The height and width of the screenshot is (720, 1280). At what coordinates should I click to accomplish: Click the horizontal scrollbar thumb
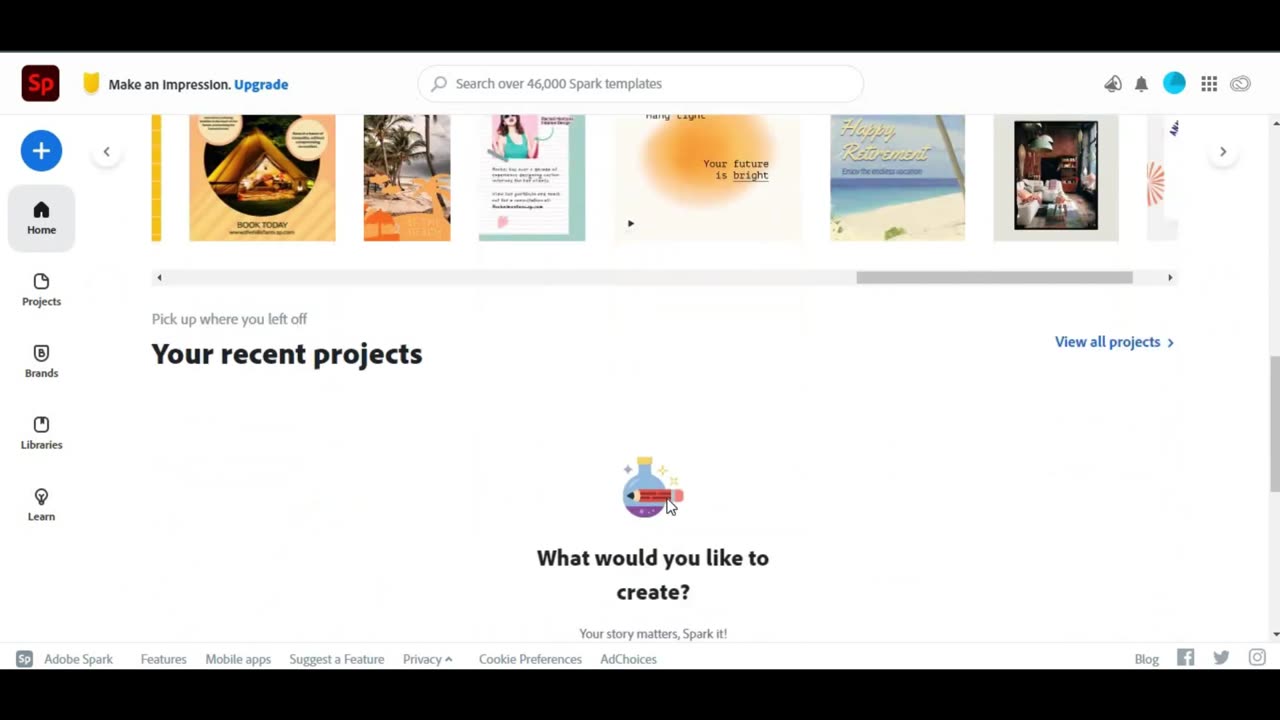pyautogui.click(x=994, y=277)
